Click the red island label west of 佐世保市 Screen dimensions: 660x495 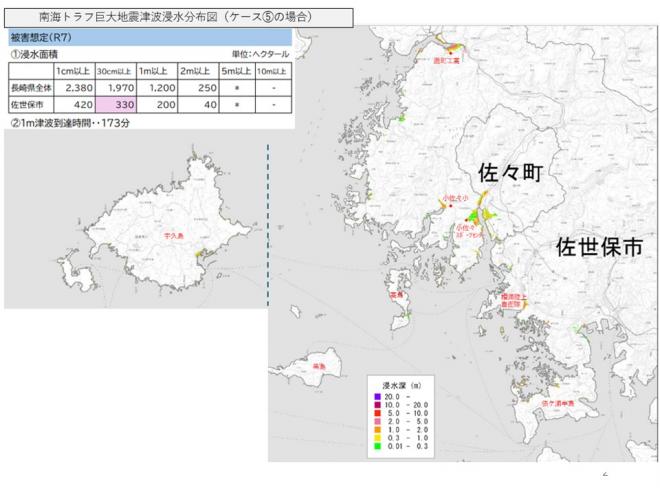coord(397,295)
